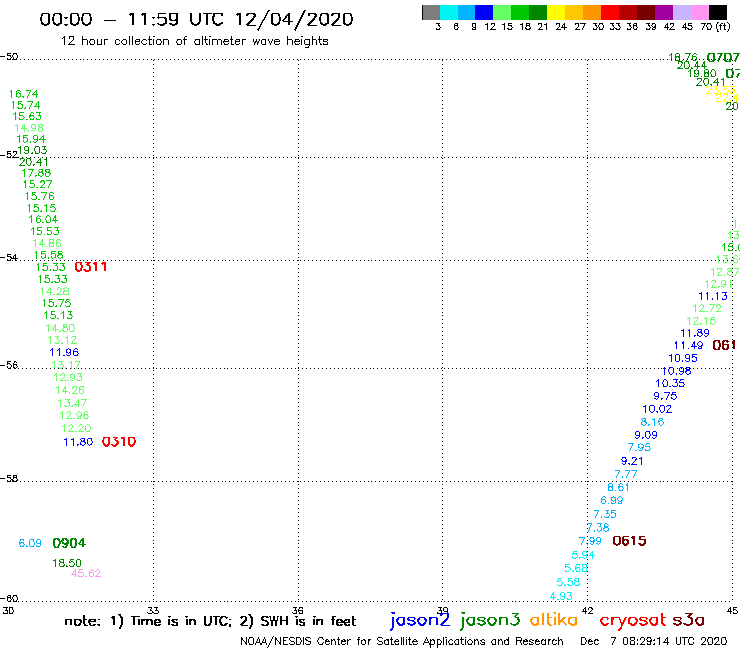Click the 14.26 wave height value
The image size is (740, 650).
pos(70,390)
